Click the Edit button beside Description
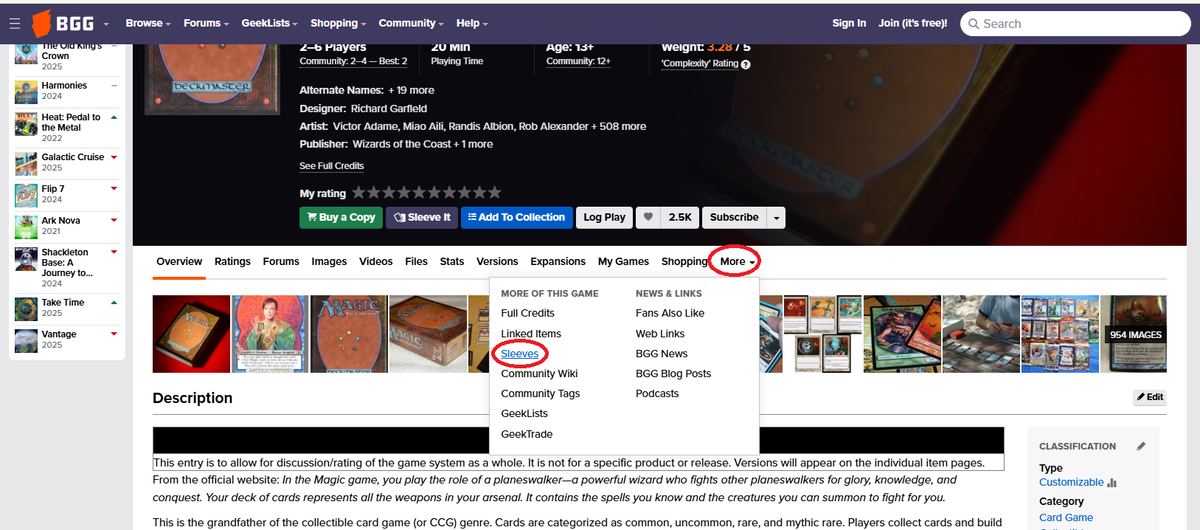1200x530 pixels. pos(1150,397)
